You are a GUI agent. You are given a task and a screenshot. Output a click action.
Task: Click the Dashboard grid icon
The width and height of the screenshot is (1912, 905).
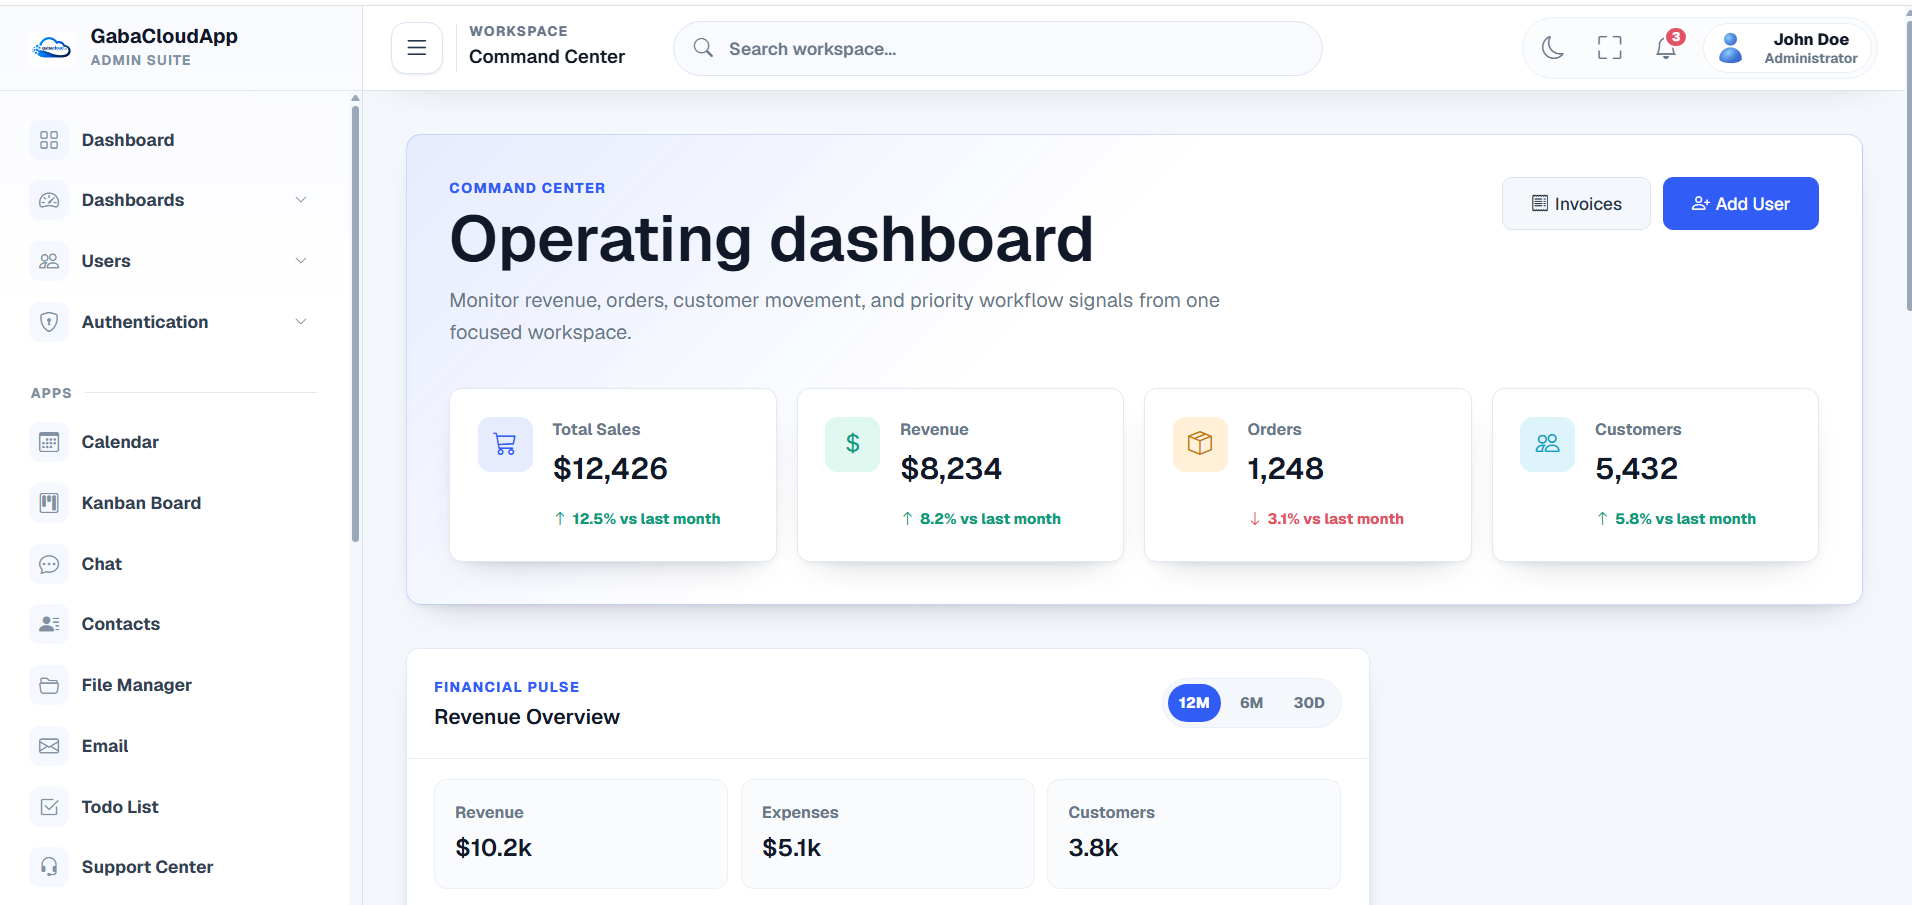pyautogui.click(x=49, y=140)
